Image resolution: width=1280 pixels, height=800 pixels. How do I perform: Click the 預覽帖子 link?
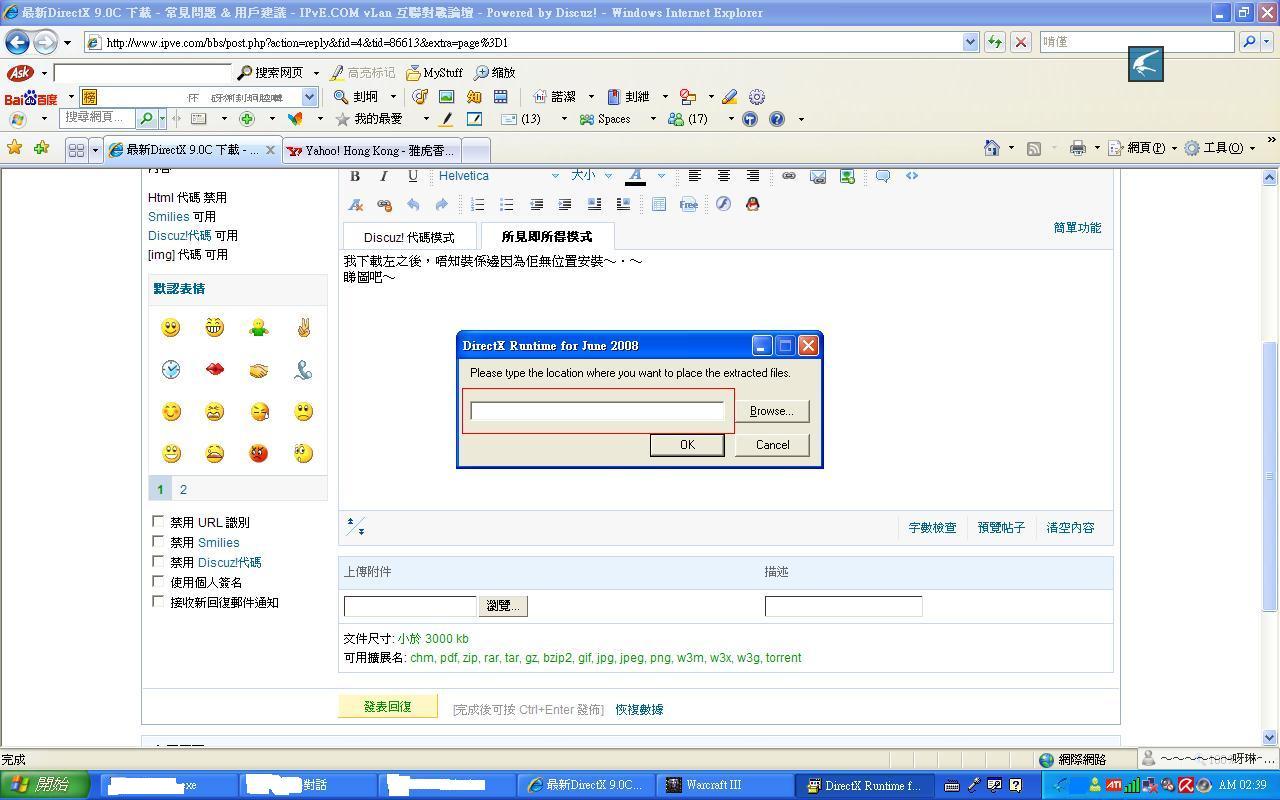point(1001,528)
